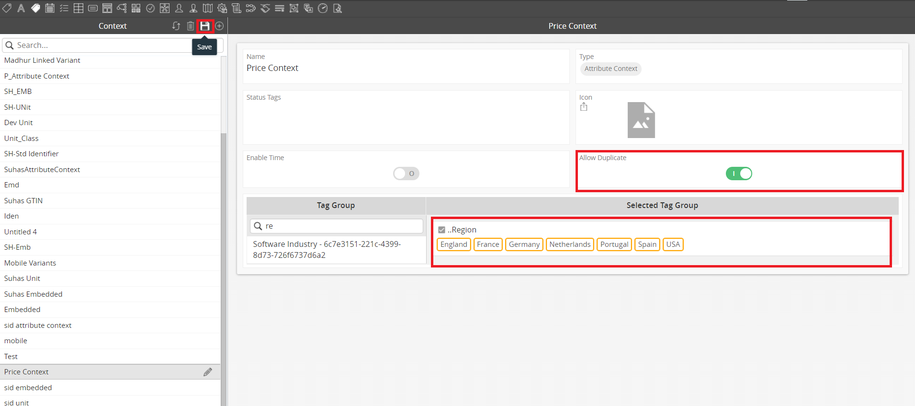The height and width of the screenshot is (406, 915).
Task: Select Suhas Embedded in the list
Action: coord(110,294)
